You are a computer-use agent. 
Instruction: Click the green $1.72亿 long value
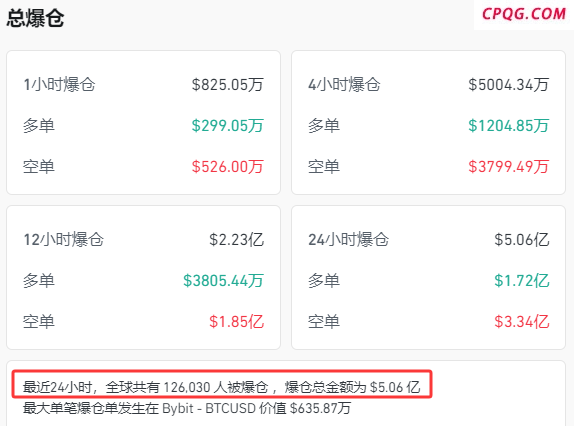click(522, 281)
